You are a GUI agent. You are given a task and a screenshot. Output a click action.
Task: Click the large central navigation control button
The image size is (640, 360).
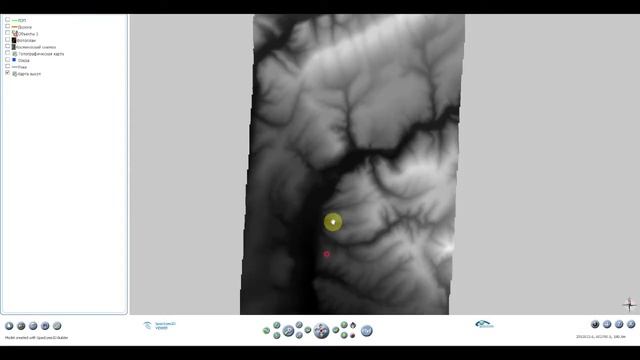[321, 331]
